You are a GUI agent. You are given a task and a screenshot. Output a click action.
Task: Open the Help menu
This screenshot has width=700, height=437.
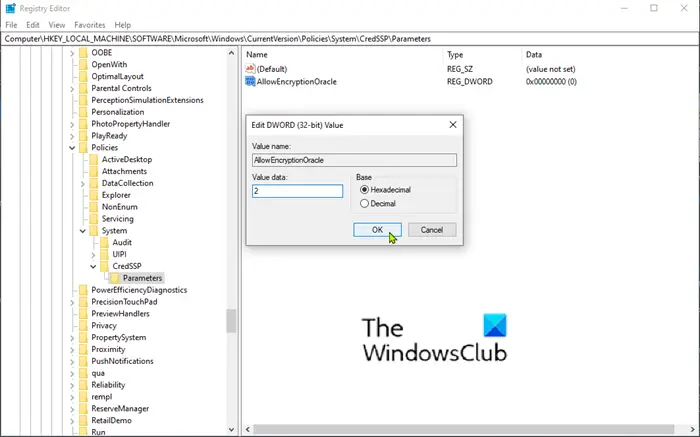[123, 25]
